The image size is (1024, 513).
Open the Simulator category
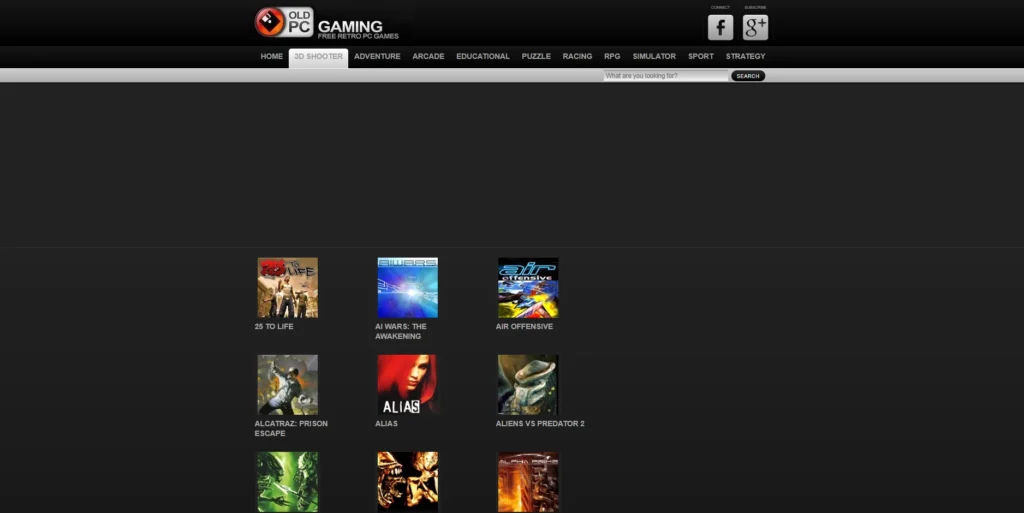tap(654, 57)
